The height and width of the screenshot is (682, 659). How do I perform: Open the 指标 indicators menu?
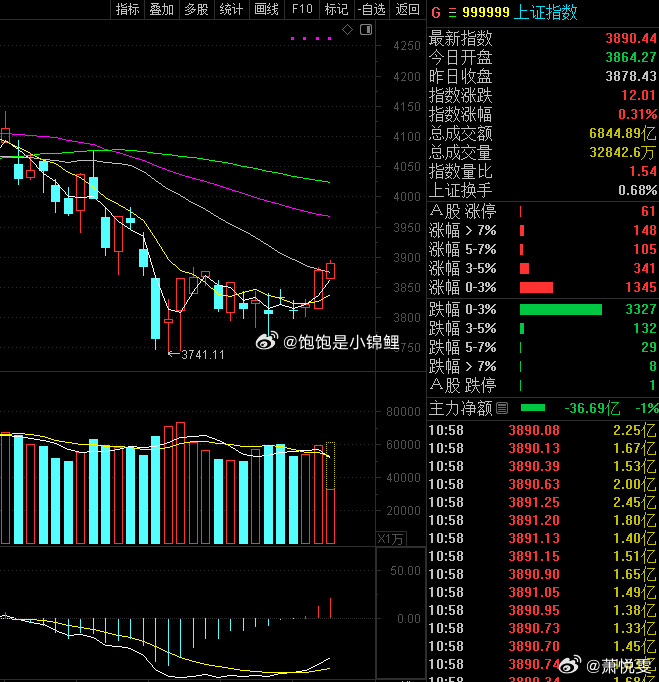pos(127,9)
